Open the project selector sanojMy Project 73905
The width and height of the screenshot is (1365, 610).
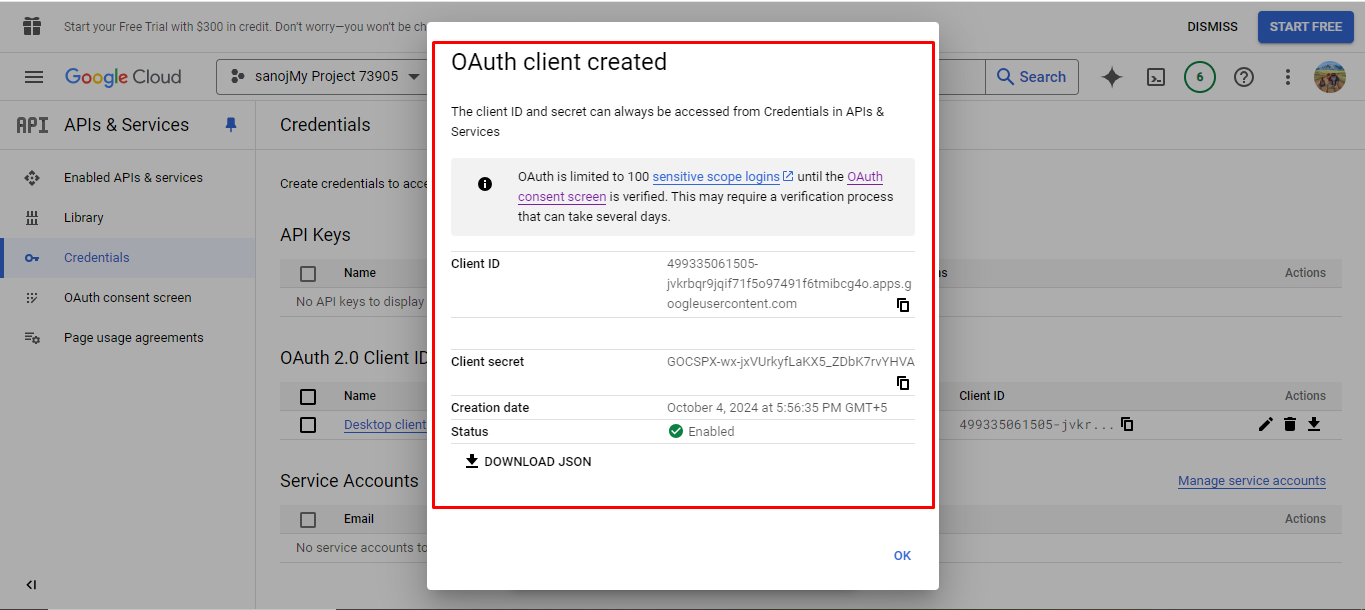(x=324, y=77)
